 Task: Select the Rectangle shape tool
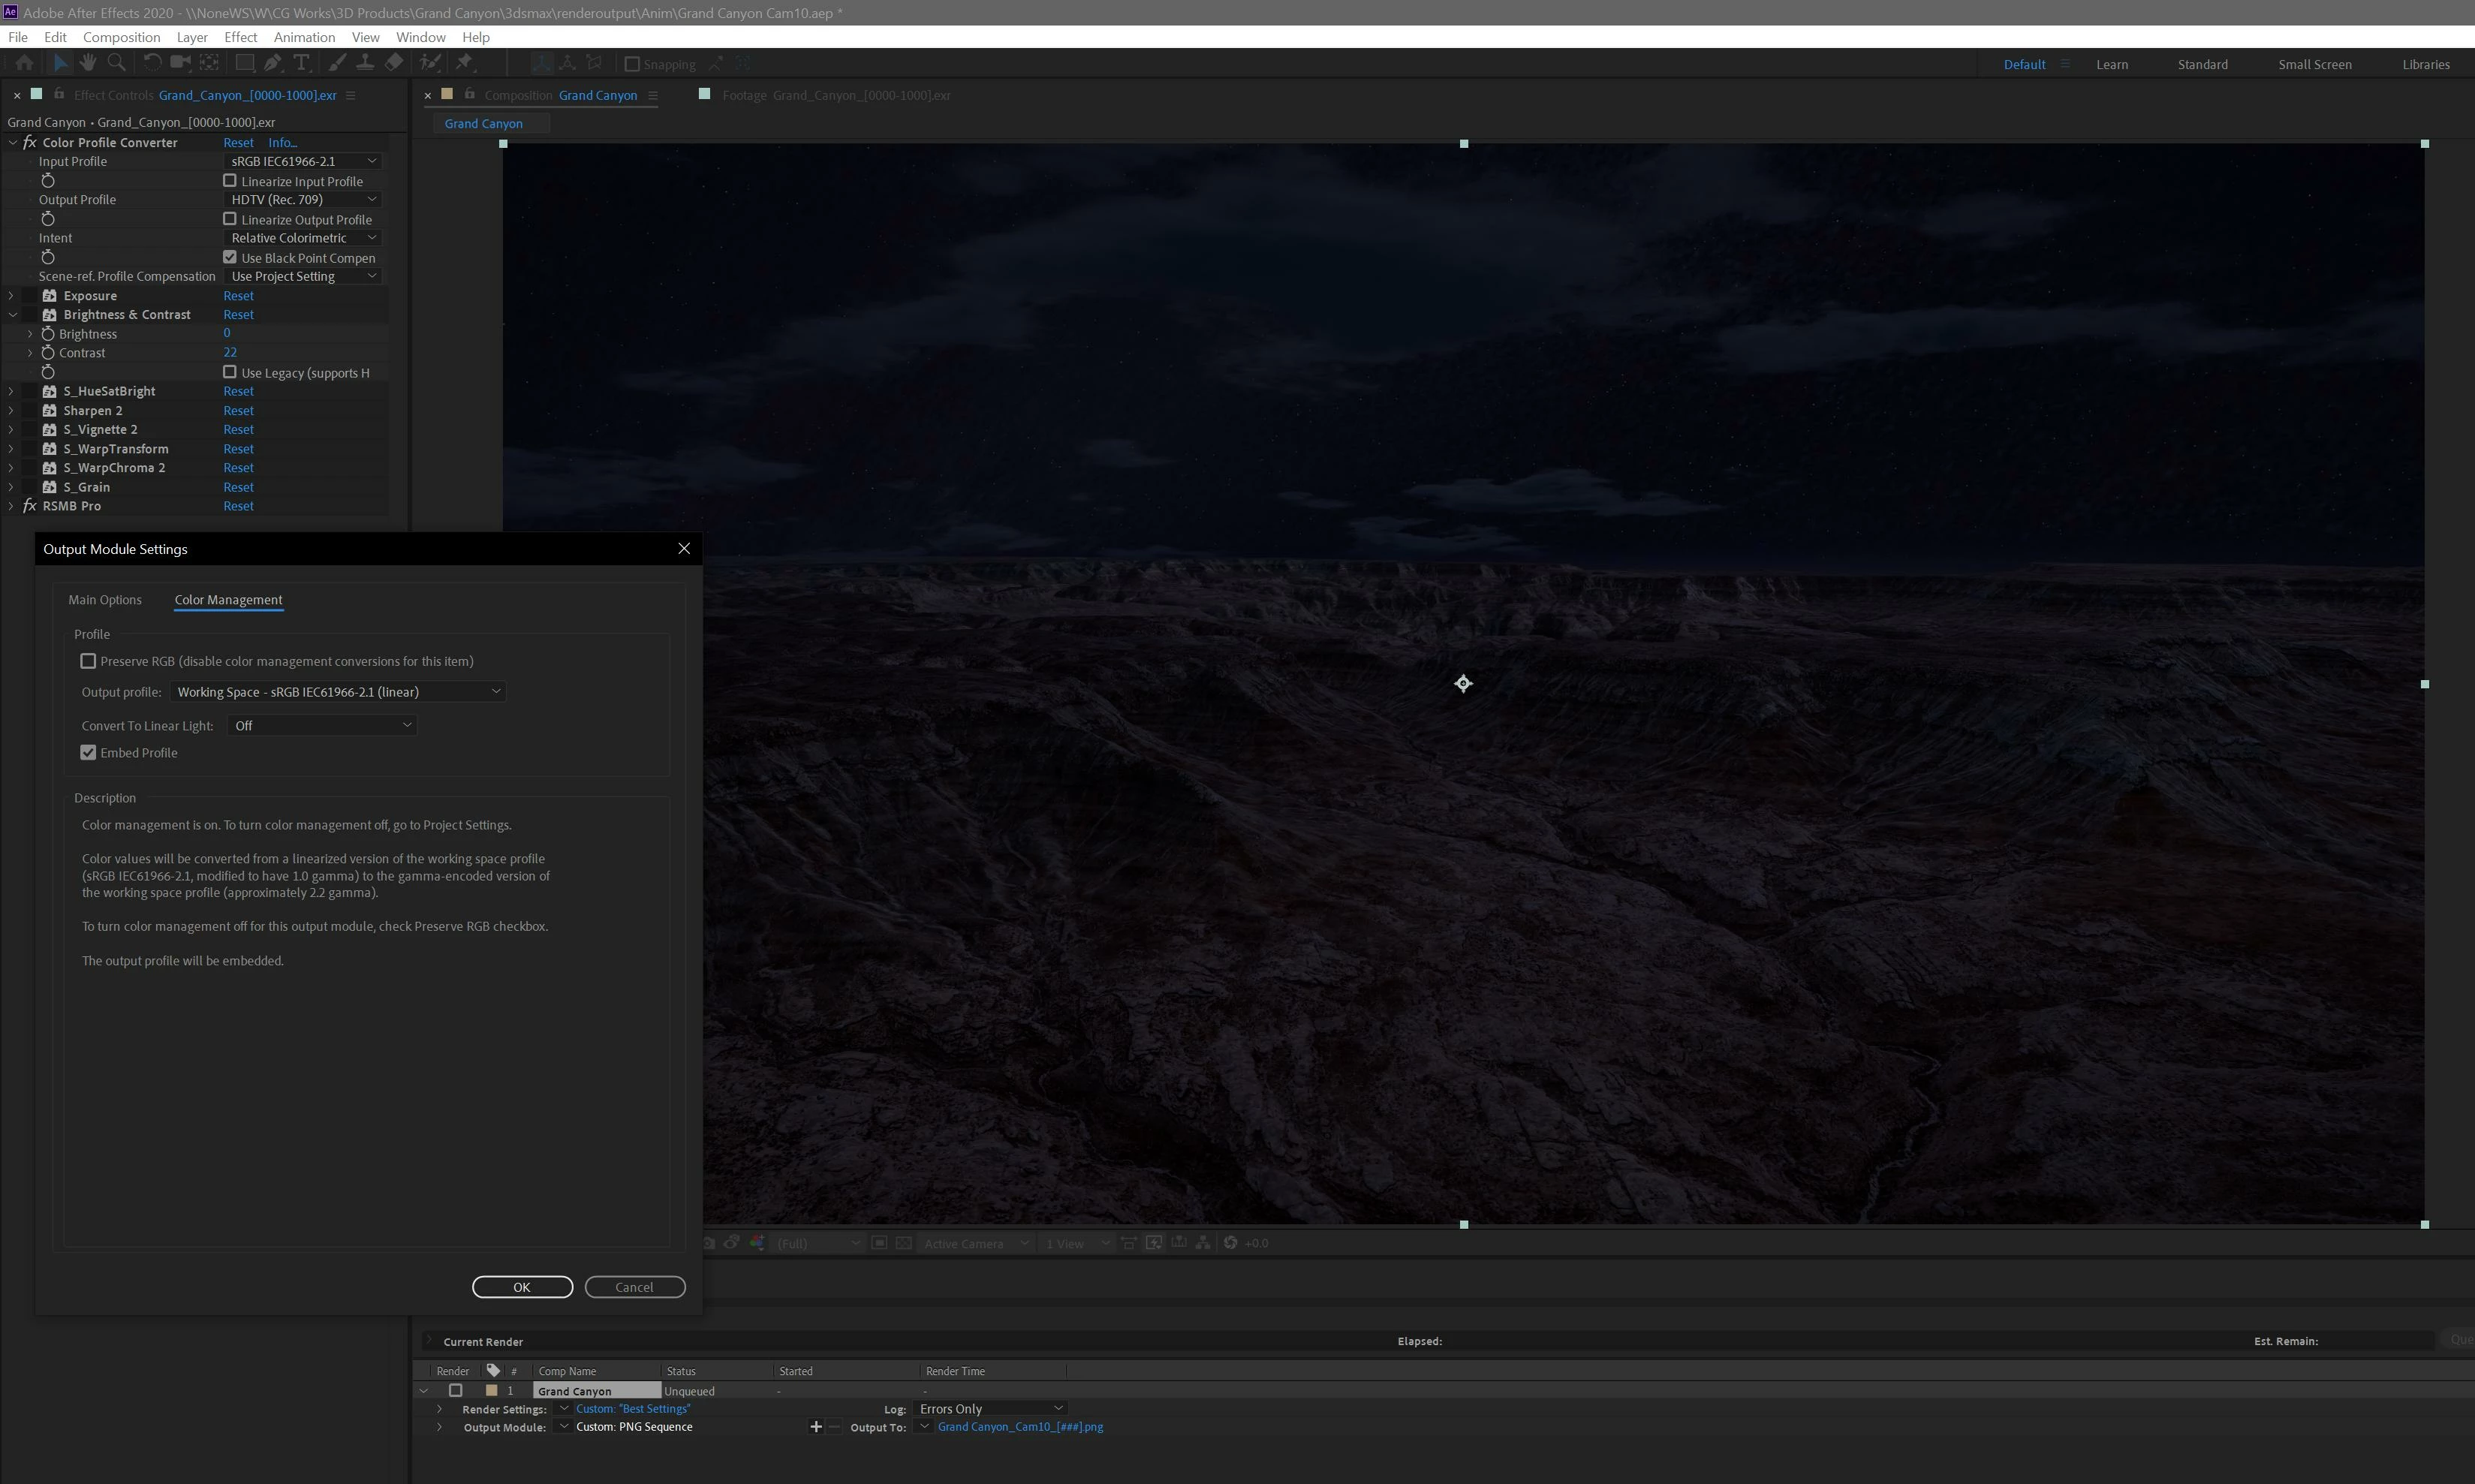point(243,63)
